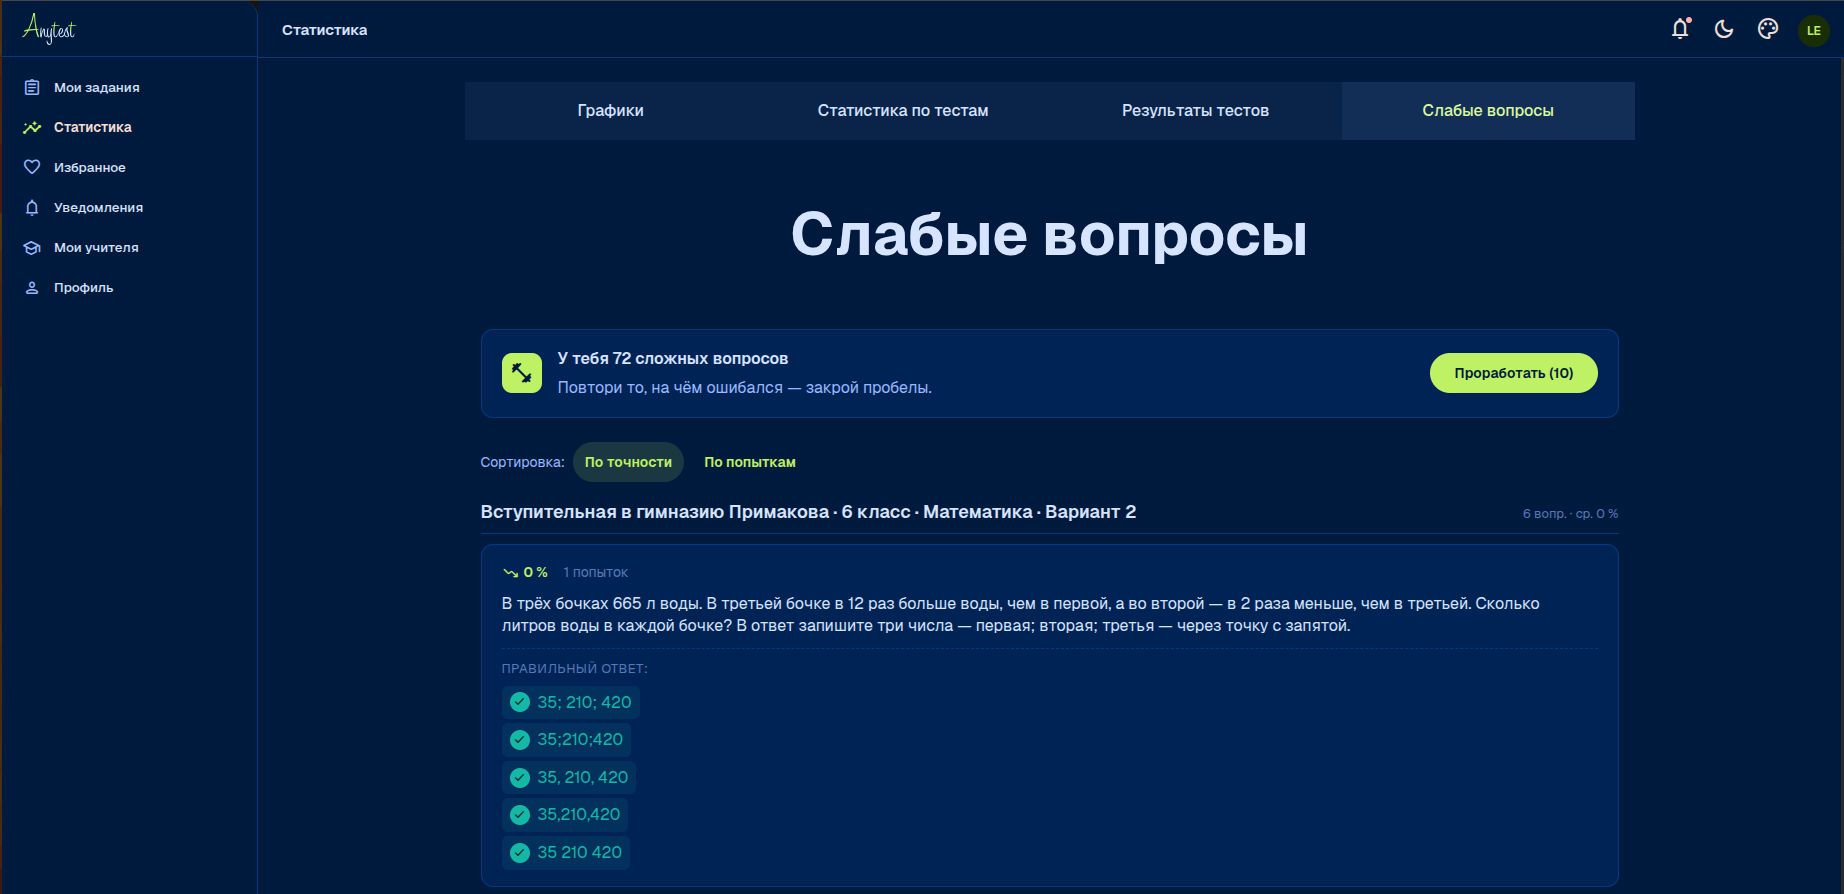Open the Статистика по тестам tab
This screenshot has width=1844, height=894.
tap(903, 111)
